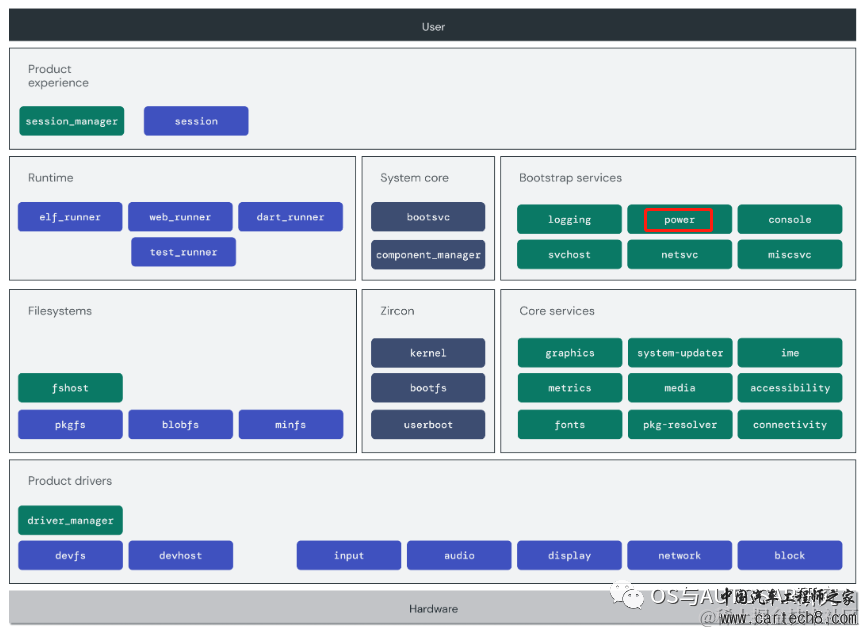Click the Hardware label in bottom bar
The image size is (866, 634).
click(x=433, y=609)
